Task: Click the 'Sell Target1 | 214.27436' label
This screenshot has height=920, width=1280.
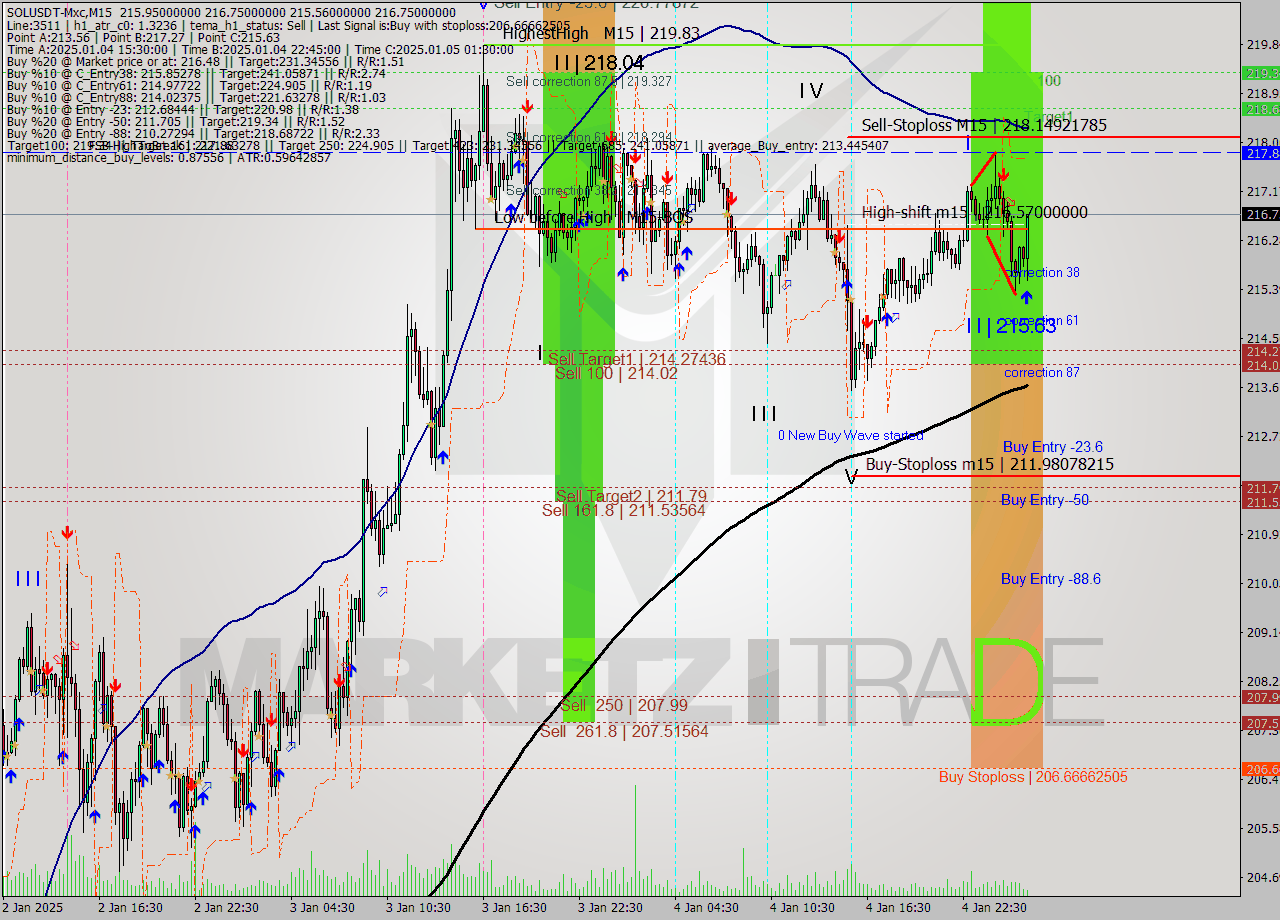Action: (x=636, y=358)
